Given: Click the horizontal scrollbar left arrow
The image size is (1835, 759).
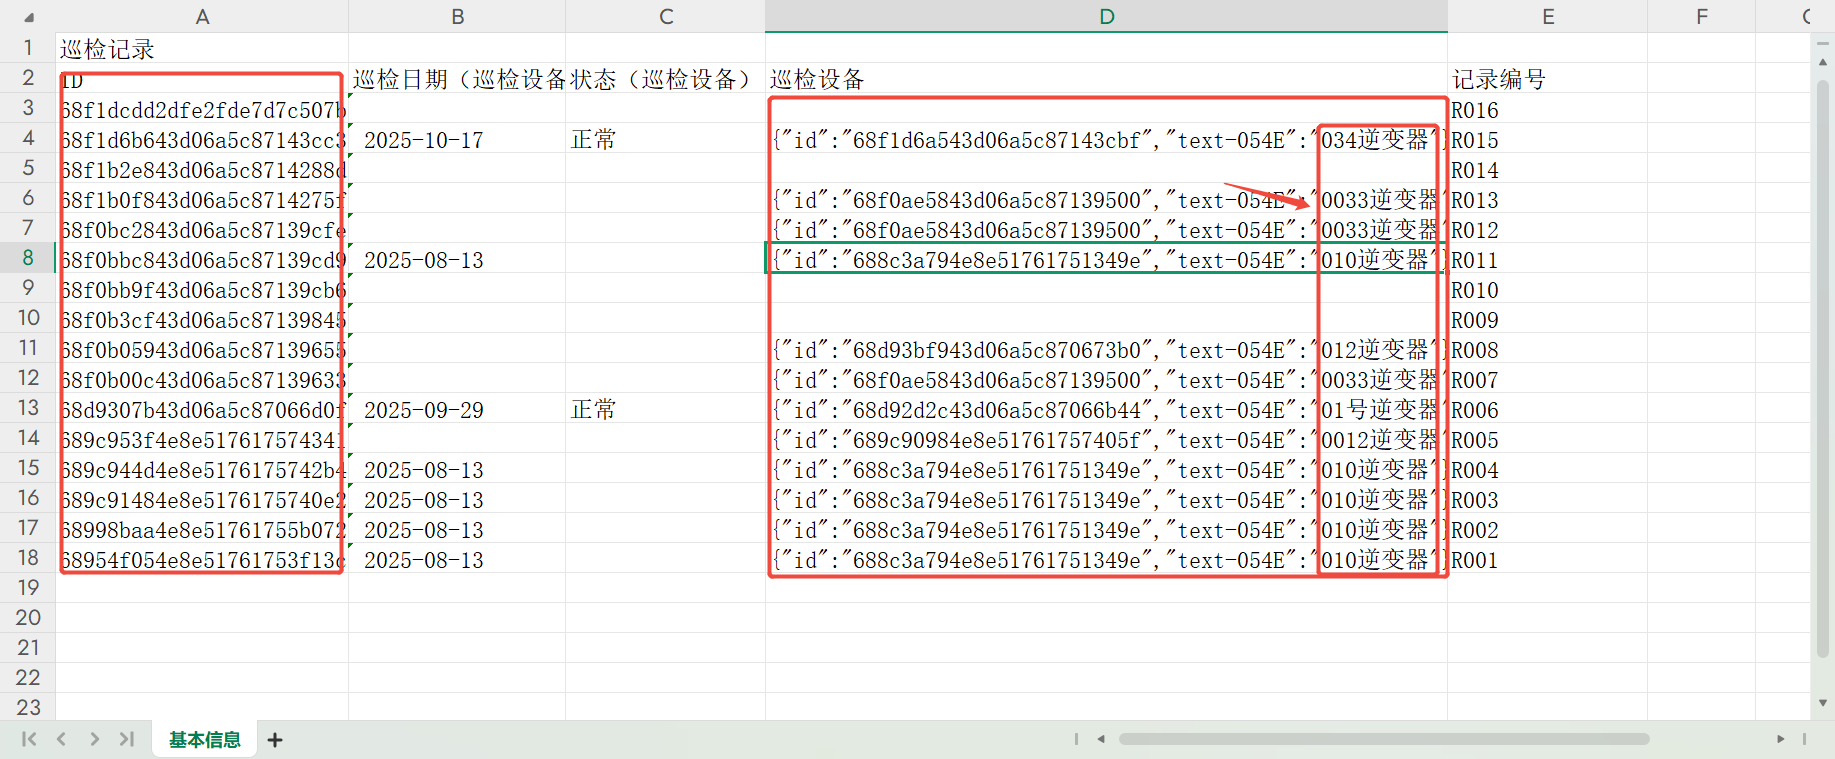Looking at the screenshot, I should 1101,739.
